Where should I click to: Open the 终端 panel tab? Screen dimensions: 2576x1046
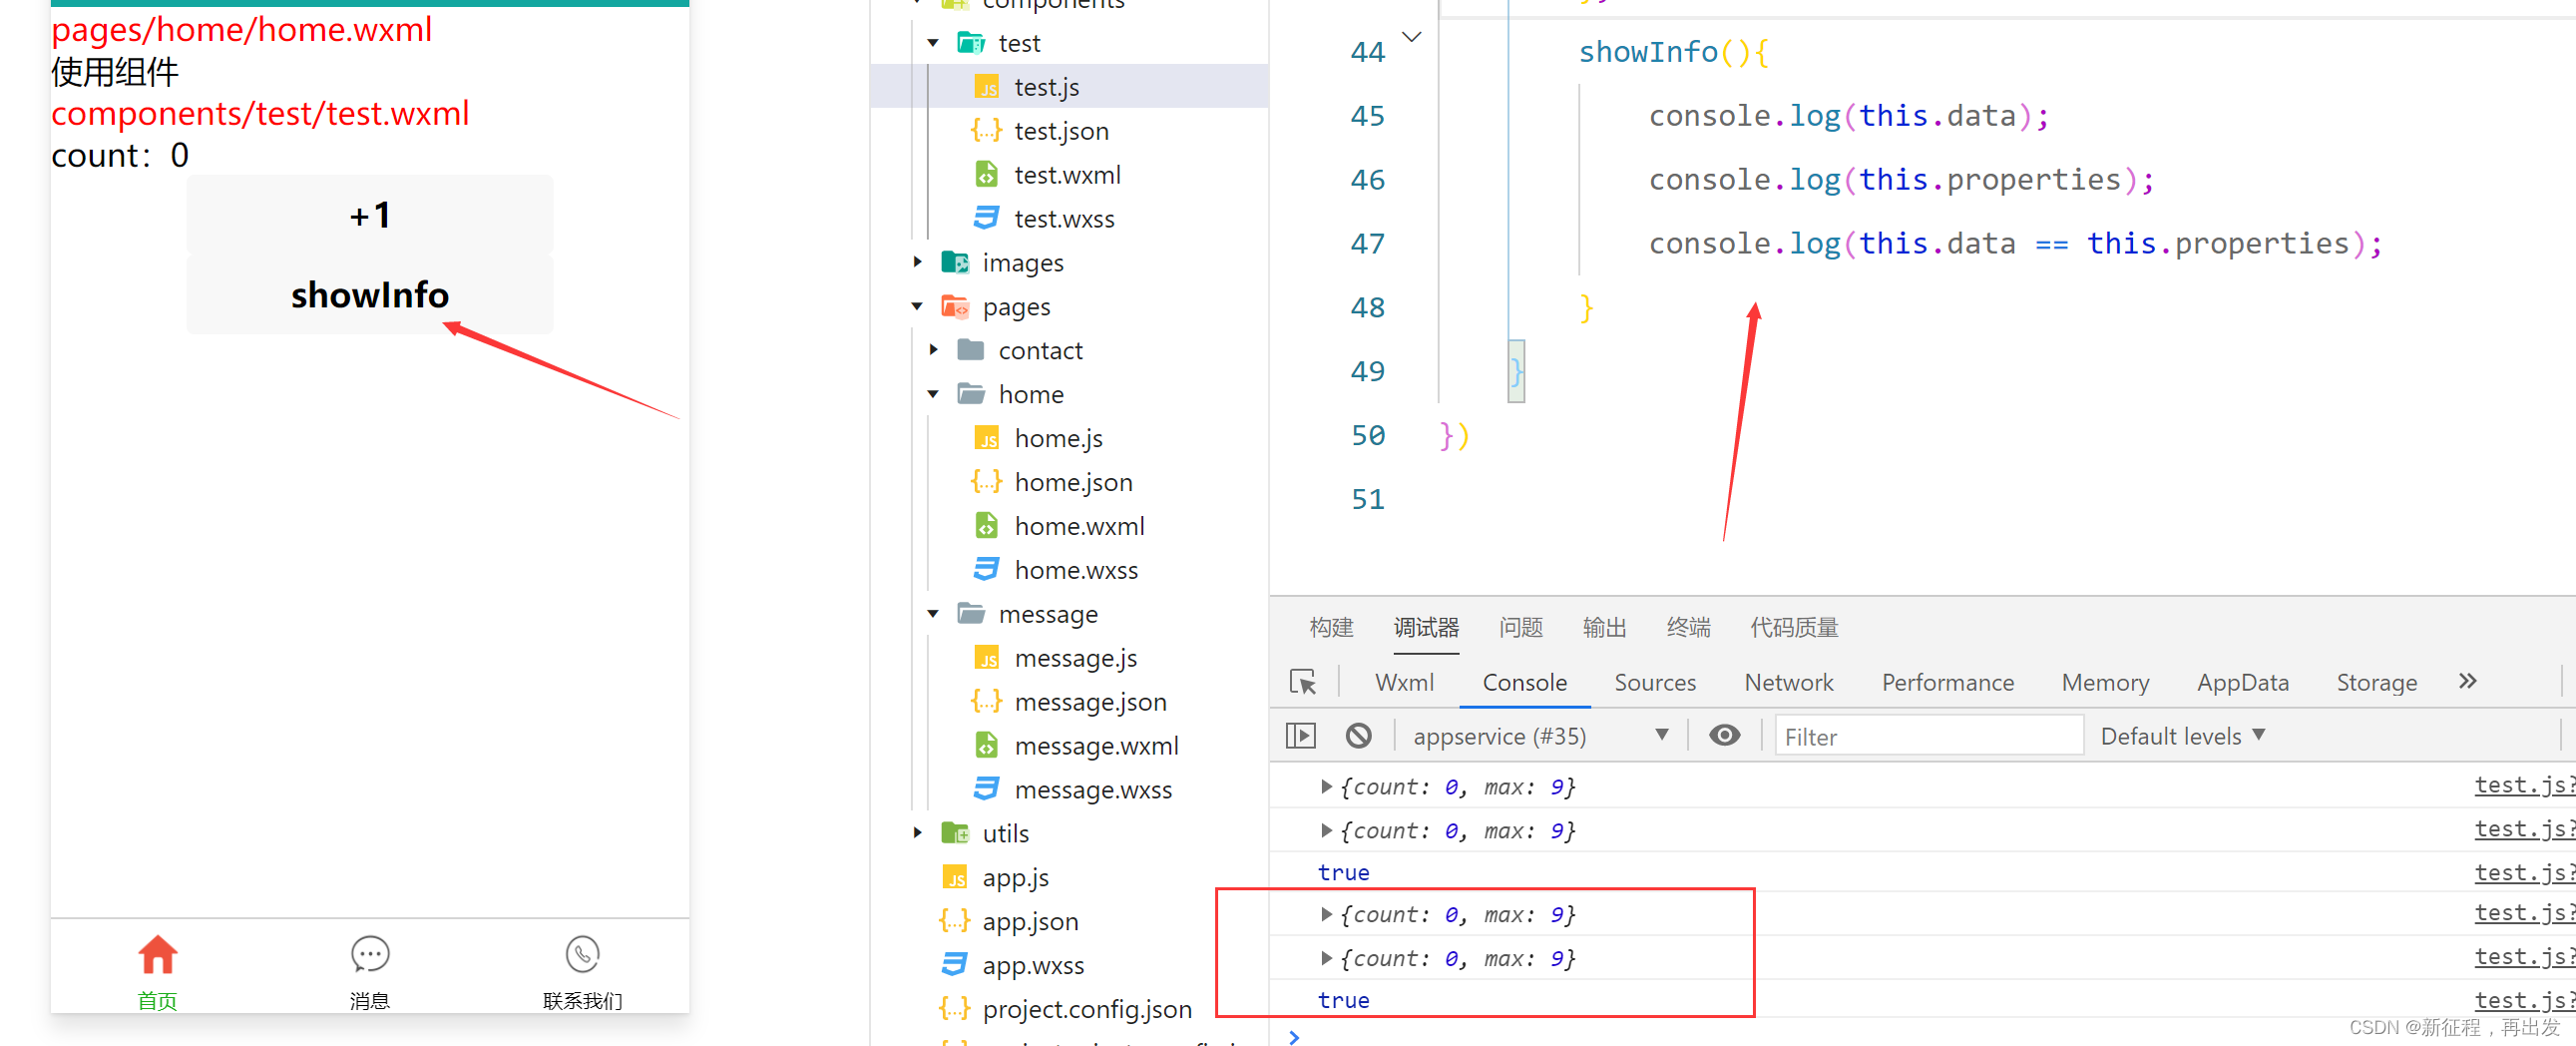1688,628
